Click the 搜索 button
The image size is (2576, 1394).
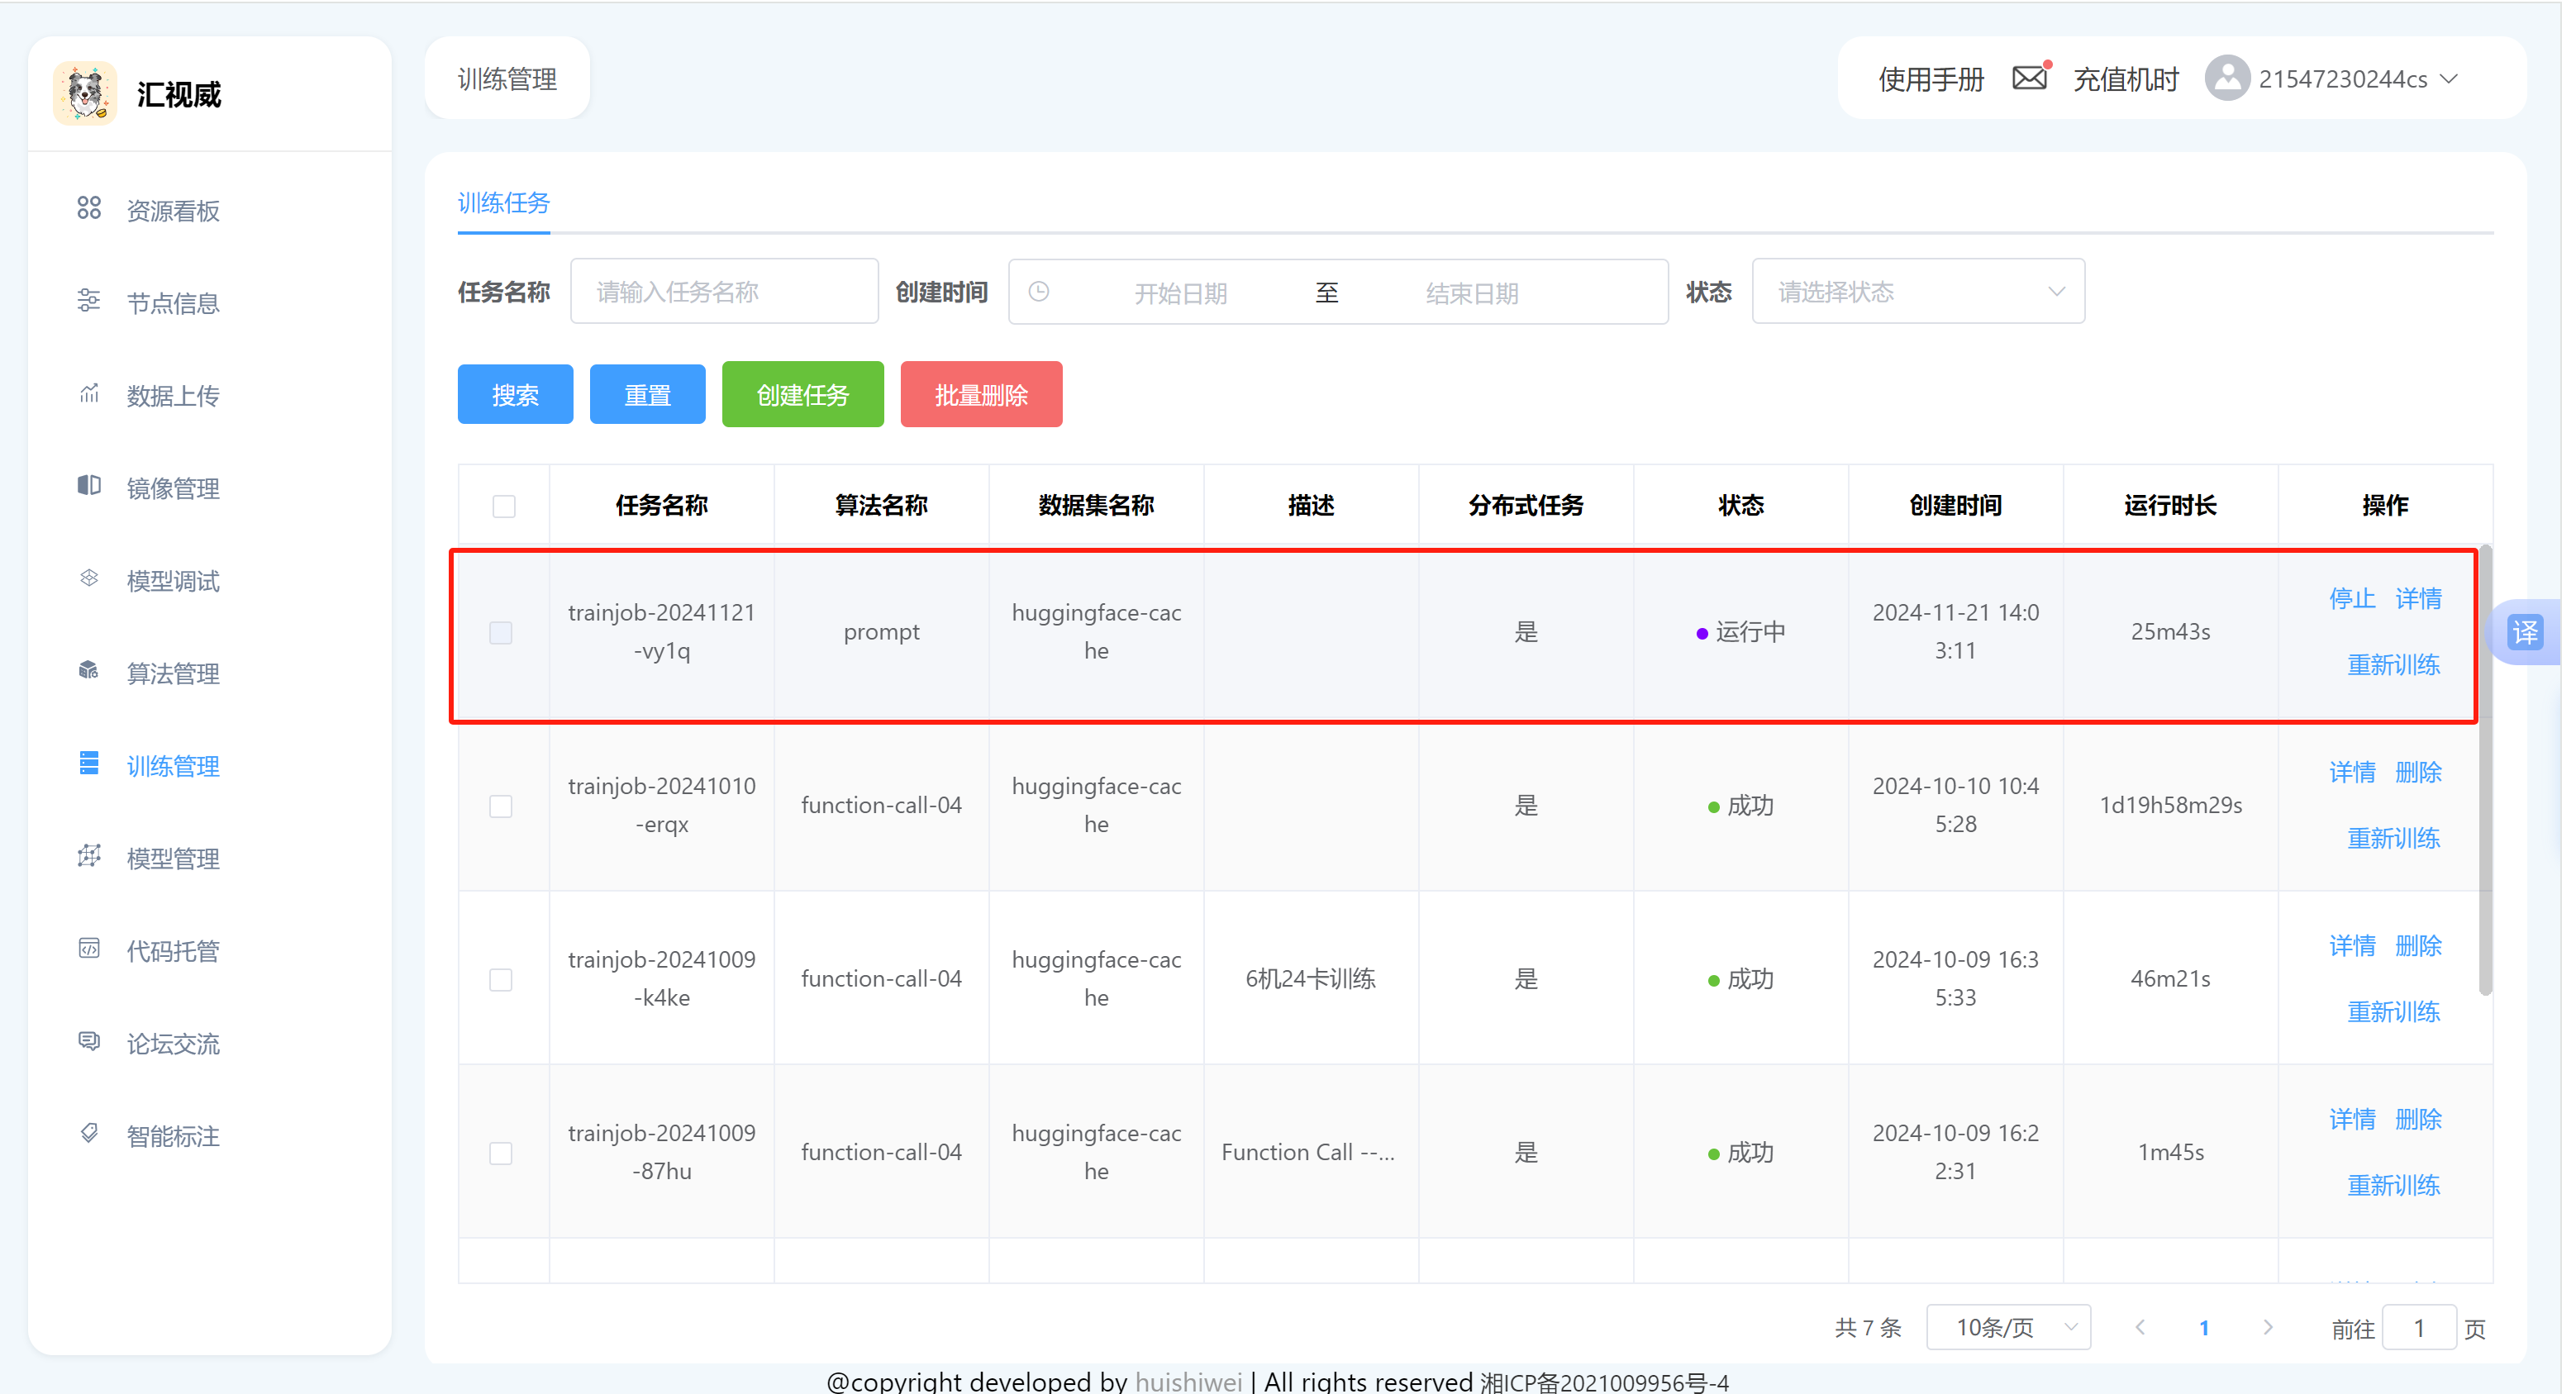515,395
